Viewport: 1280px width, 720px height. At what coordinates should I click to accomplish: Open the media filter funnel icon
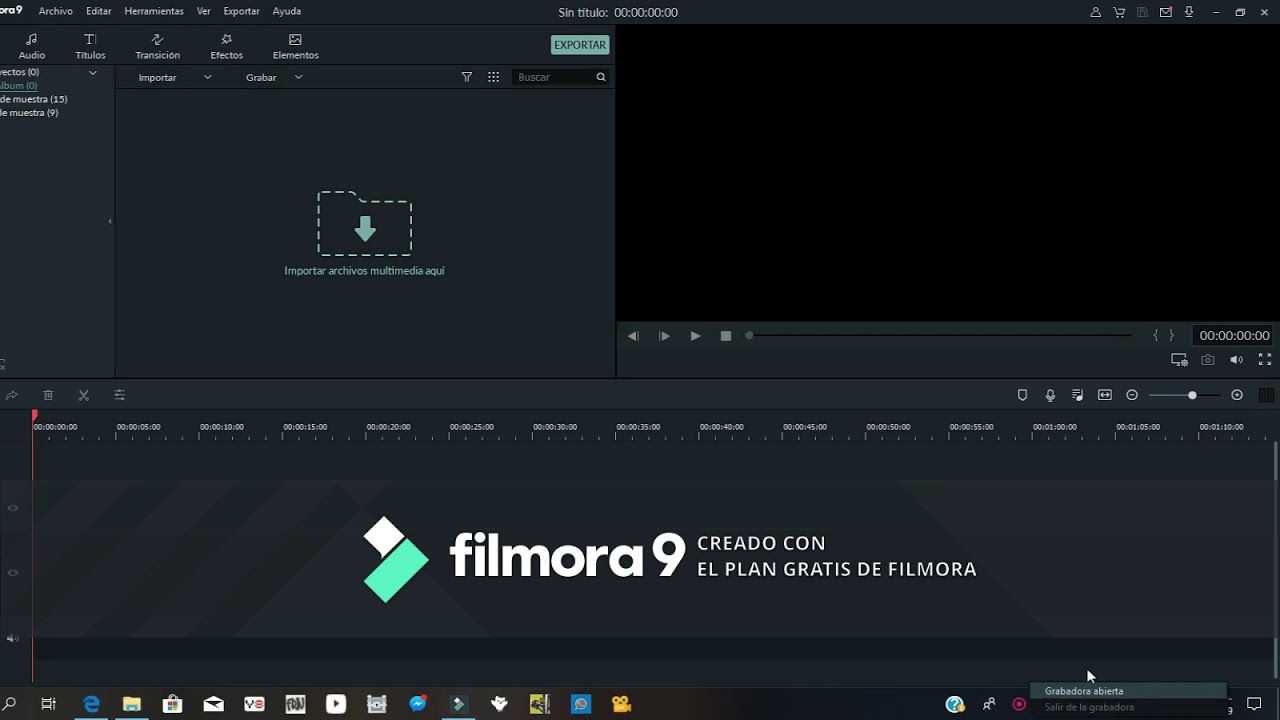click(x=466, y=77)
